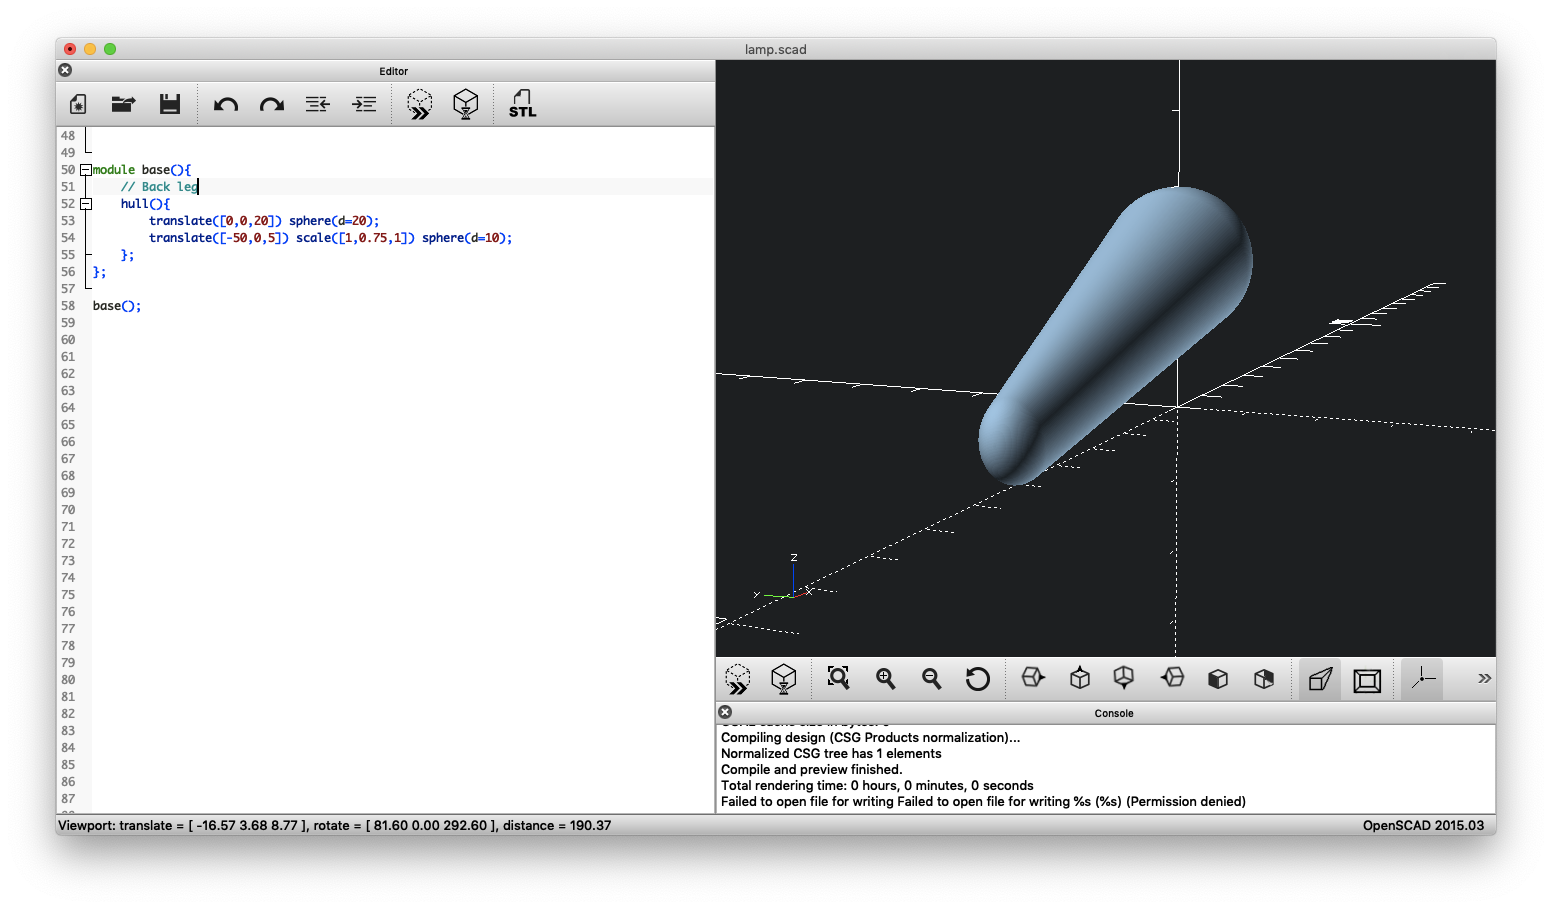Viewport: 1552px width, 909px height.
Task: Zoom in on the 3D viewport
Action: click(x=885, y=678)
